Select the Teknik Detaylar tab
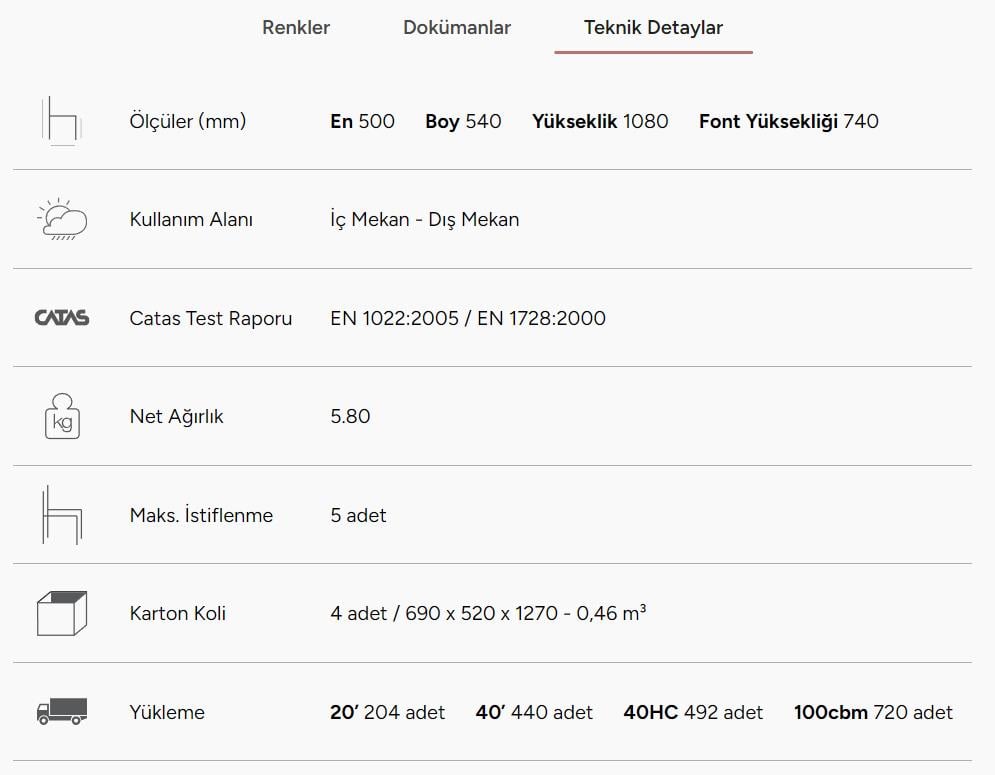 coord(653,27)
